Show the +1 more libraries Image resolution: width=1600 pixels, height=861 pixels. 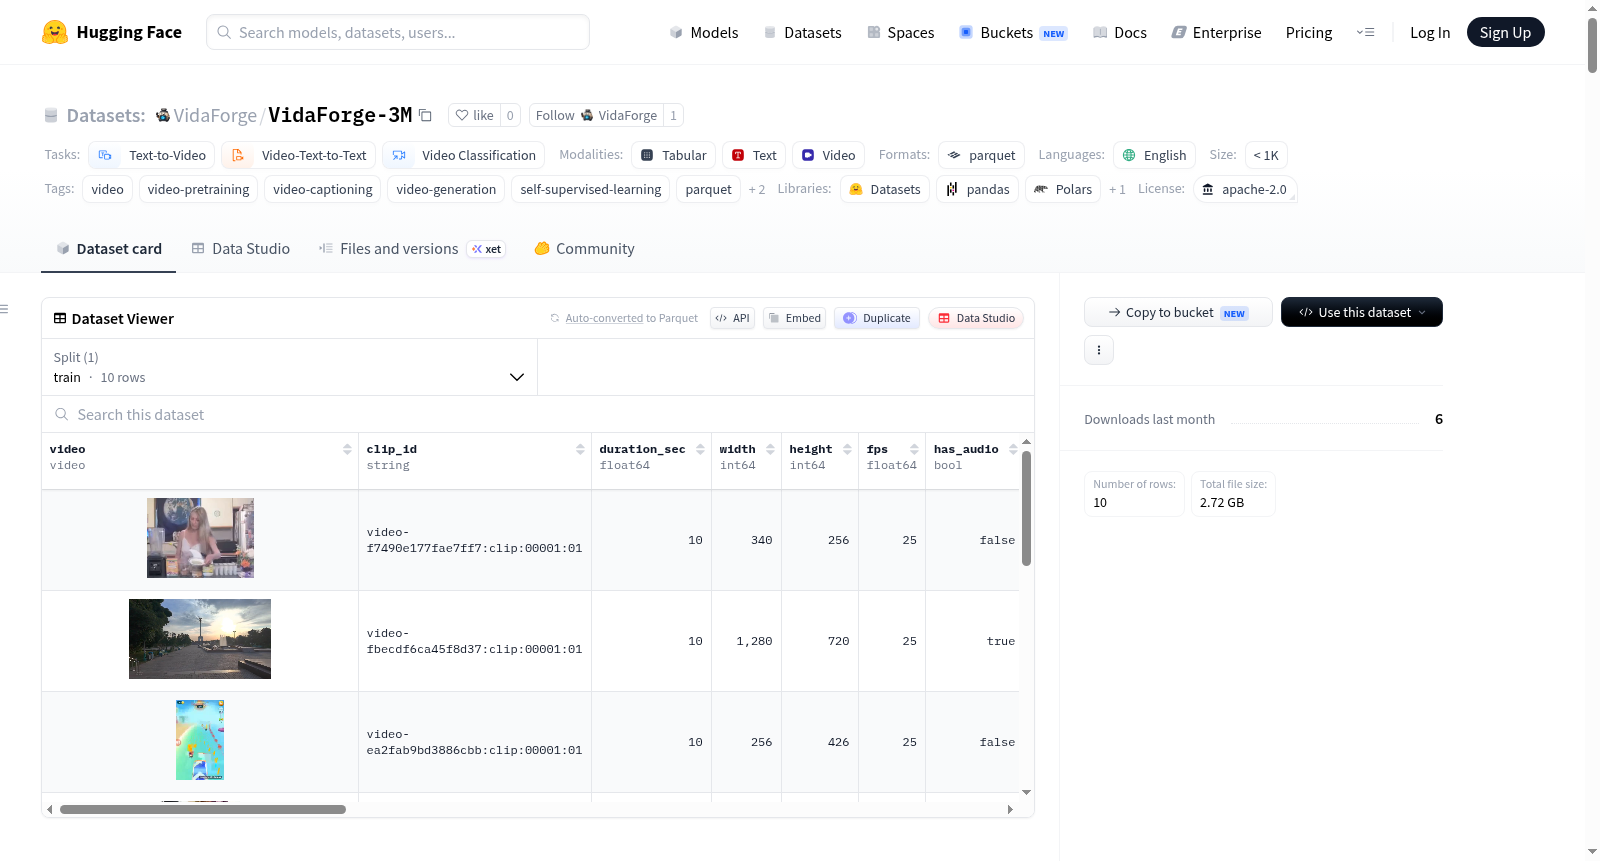[x=1117, y=189]
